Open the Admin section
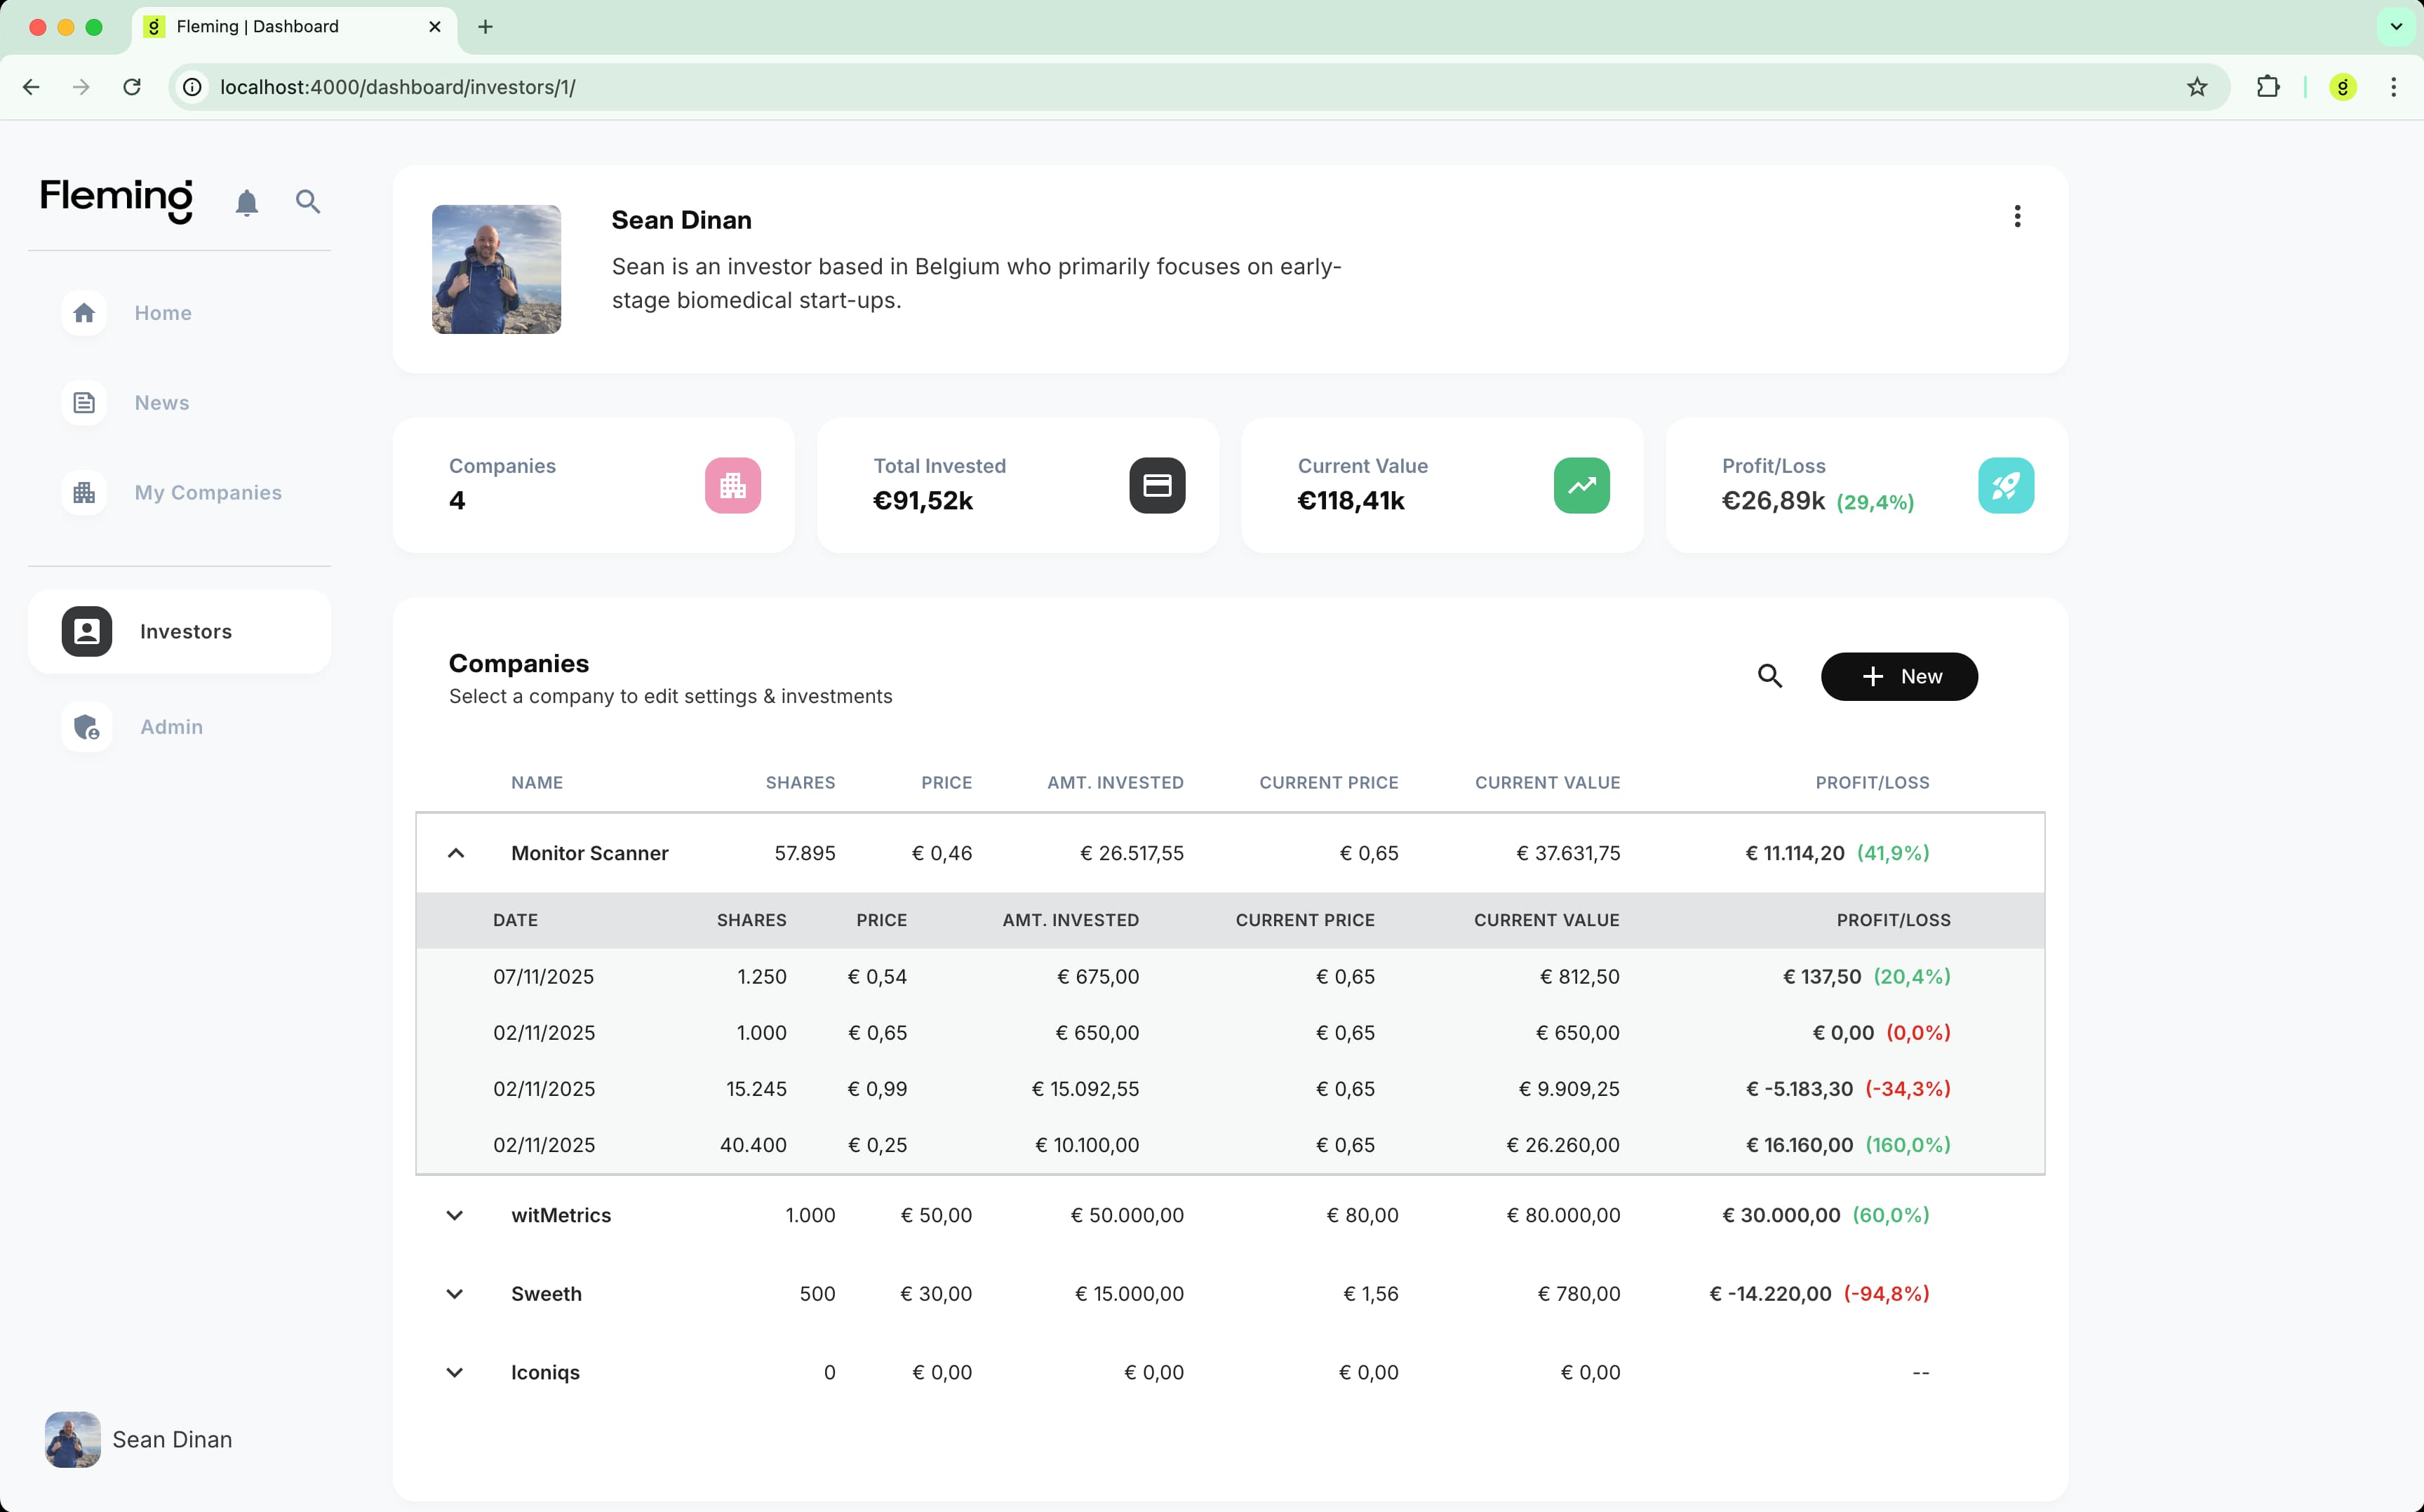 point(171,727)
